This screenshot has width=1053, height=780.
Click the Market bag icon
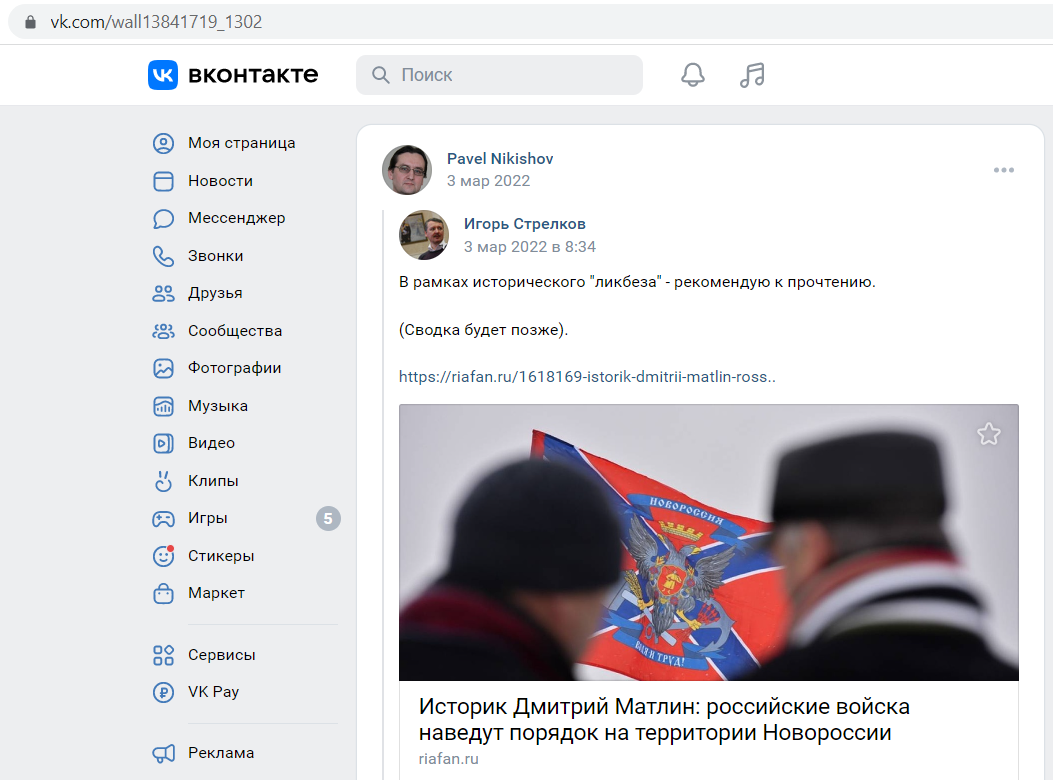tap(163, 593)
